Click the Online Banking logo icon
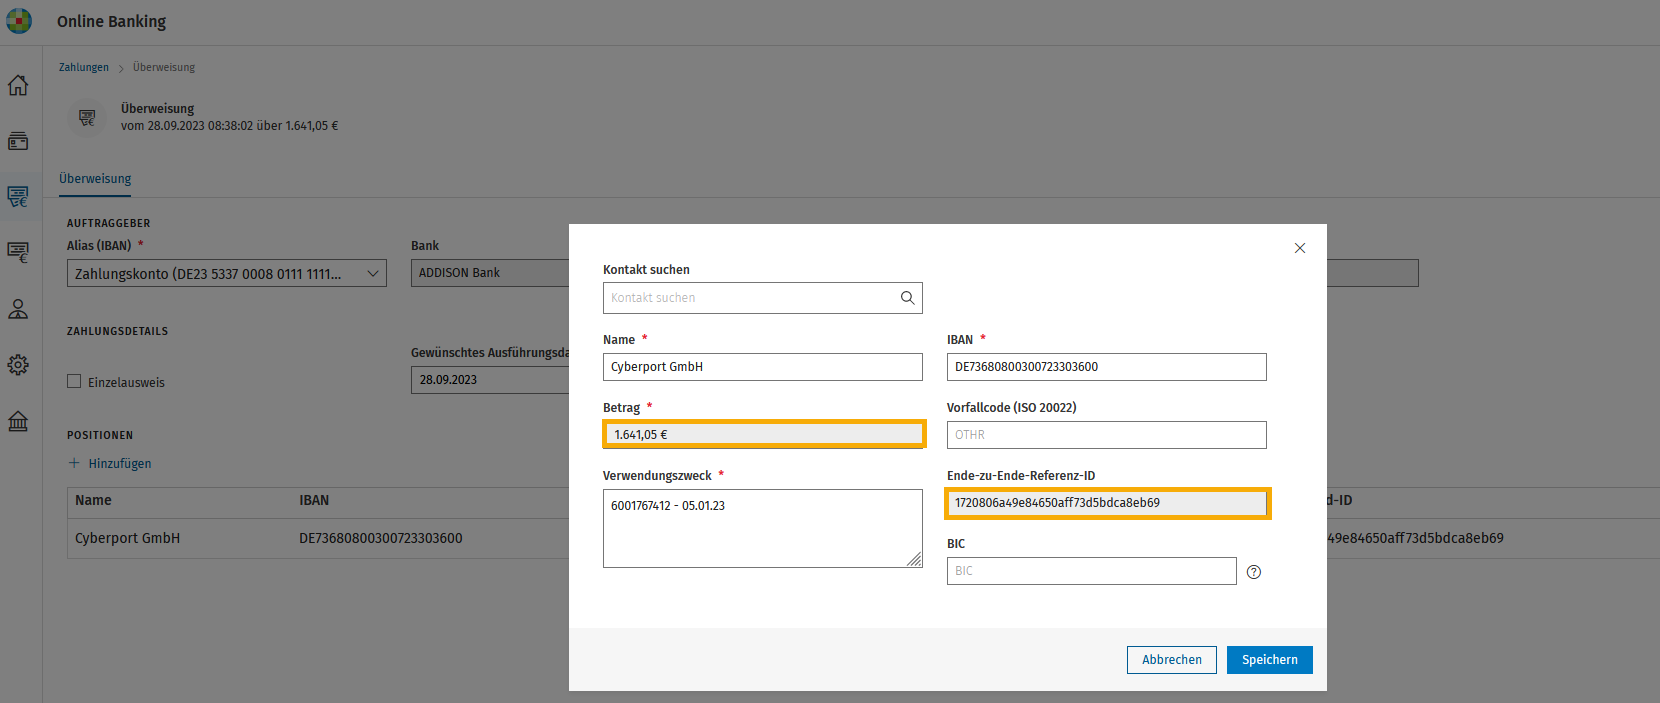Viewport: 1660px width, 703px height. 19,21
